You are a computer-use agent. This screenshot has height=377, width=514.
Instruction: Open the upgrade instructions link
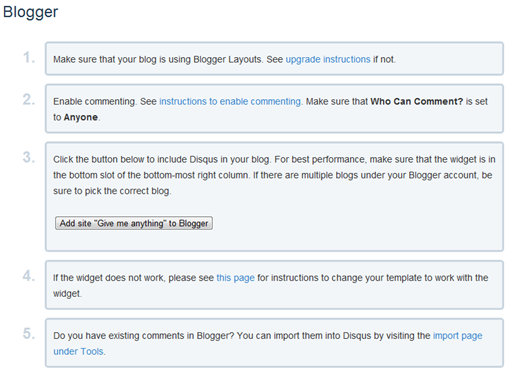(328, 59)
